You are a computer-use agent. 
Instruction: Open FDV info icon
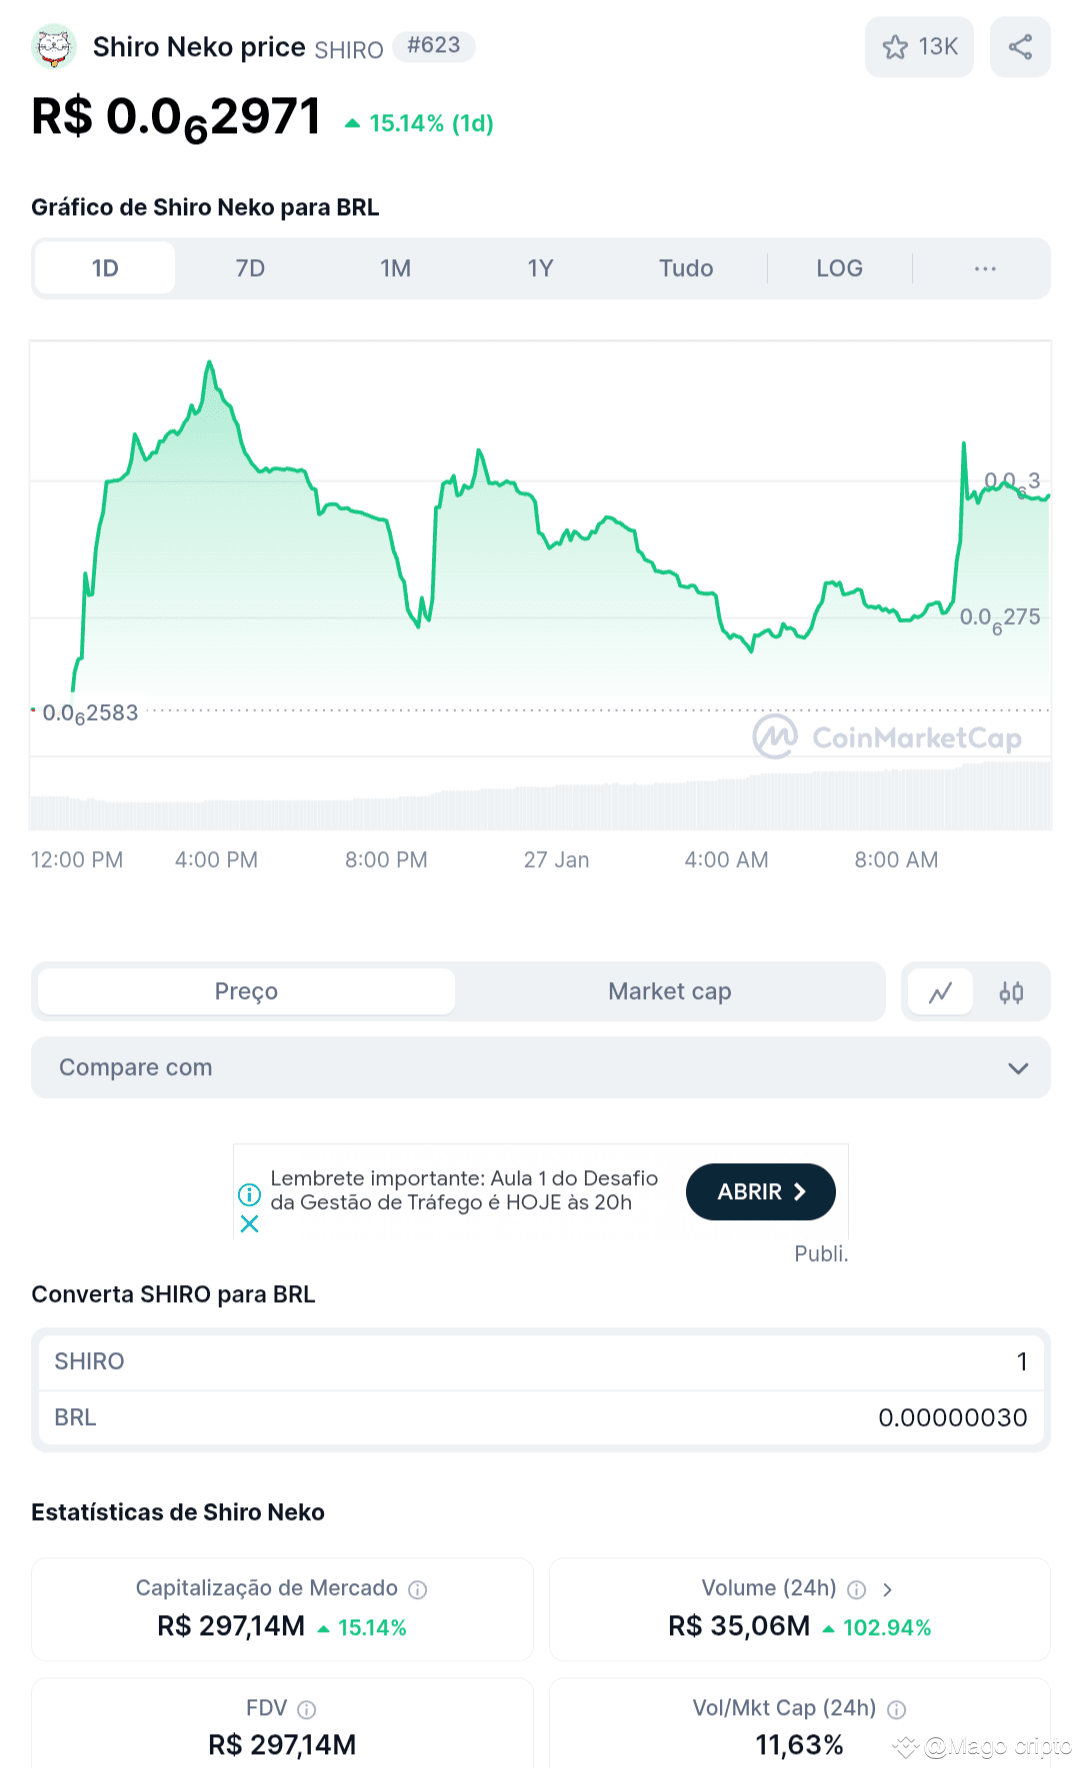click(307, 1709)
